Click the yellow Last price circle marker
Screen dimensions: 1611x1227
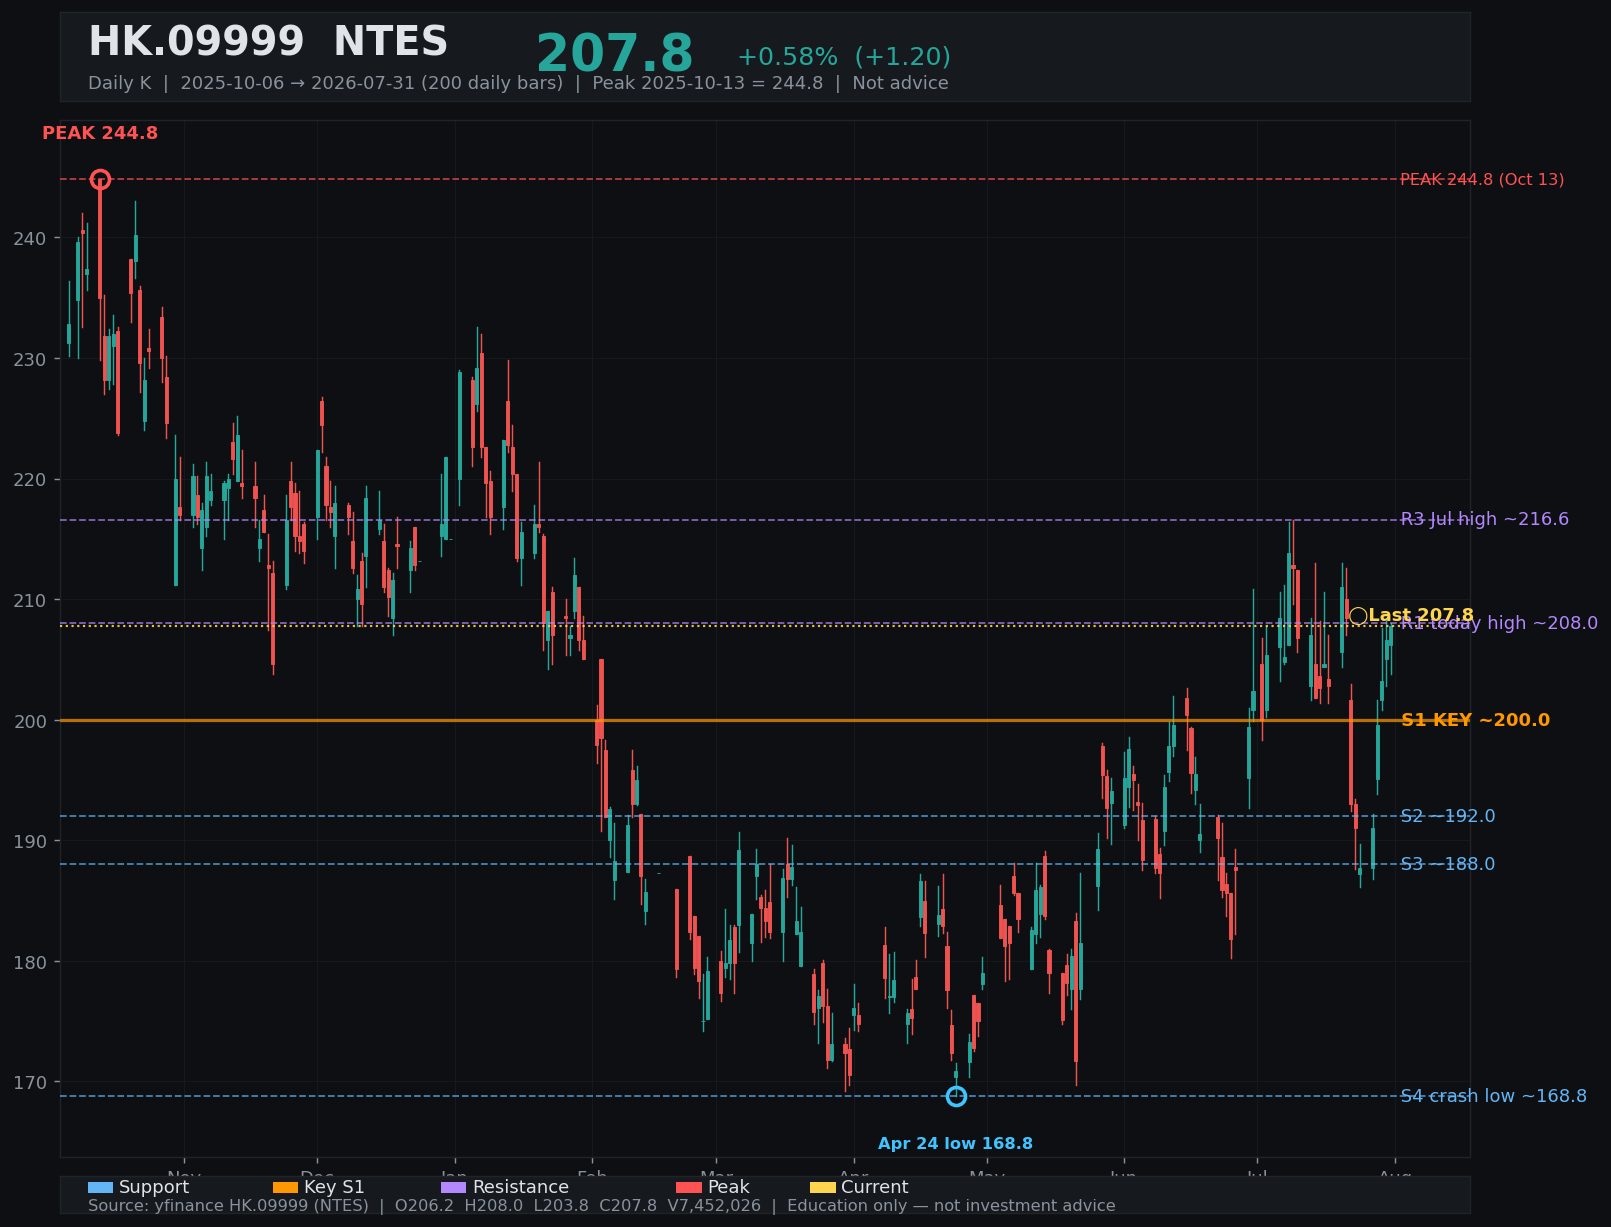pos(1358,616)
